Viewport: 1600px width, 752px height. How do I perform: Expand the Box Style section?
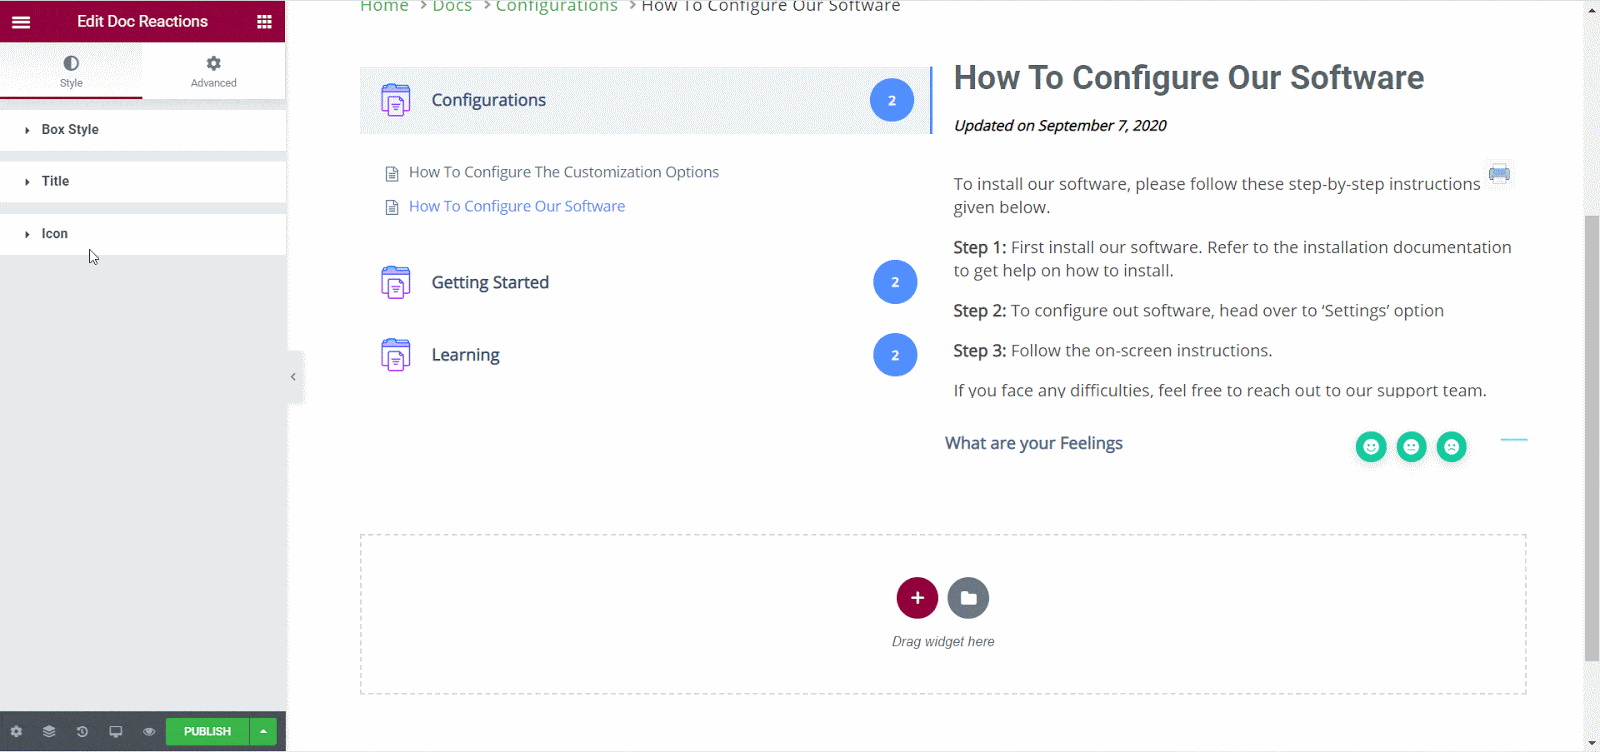tap(70, 130)
